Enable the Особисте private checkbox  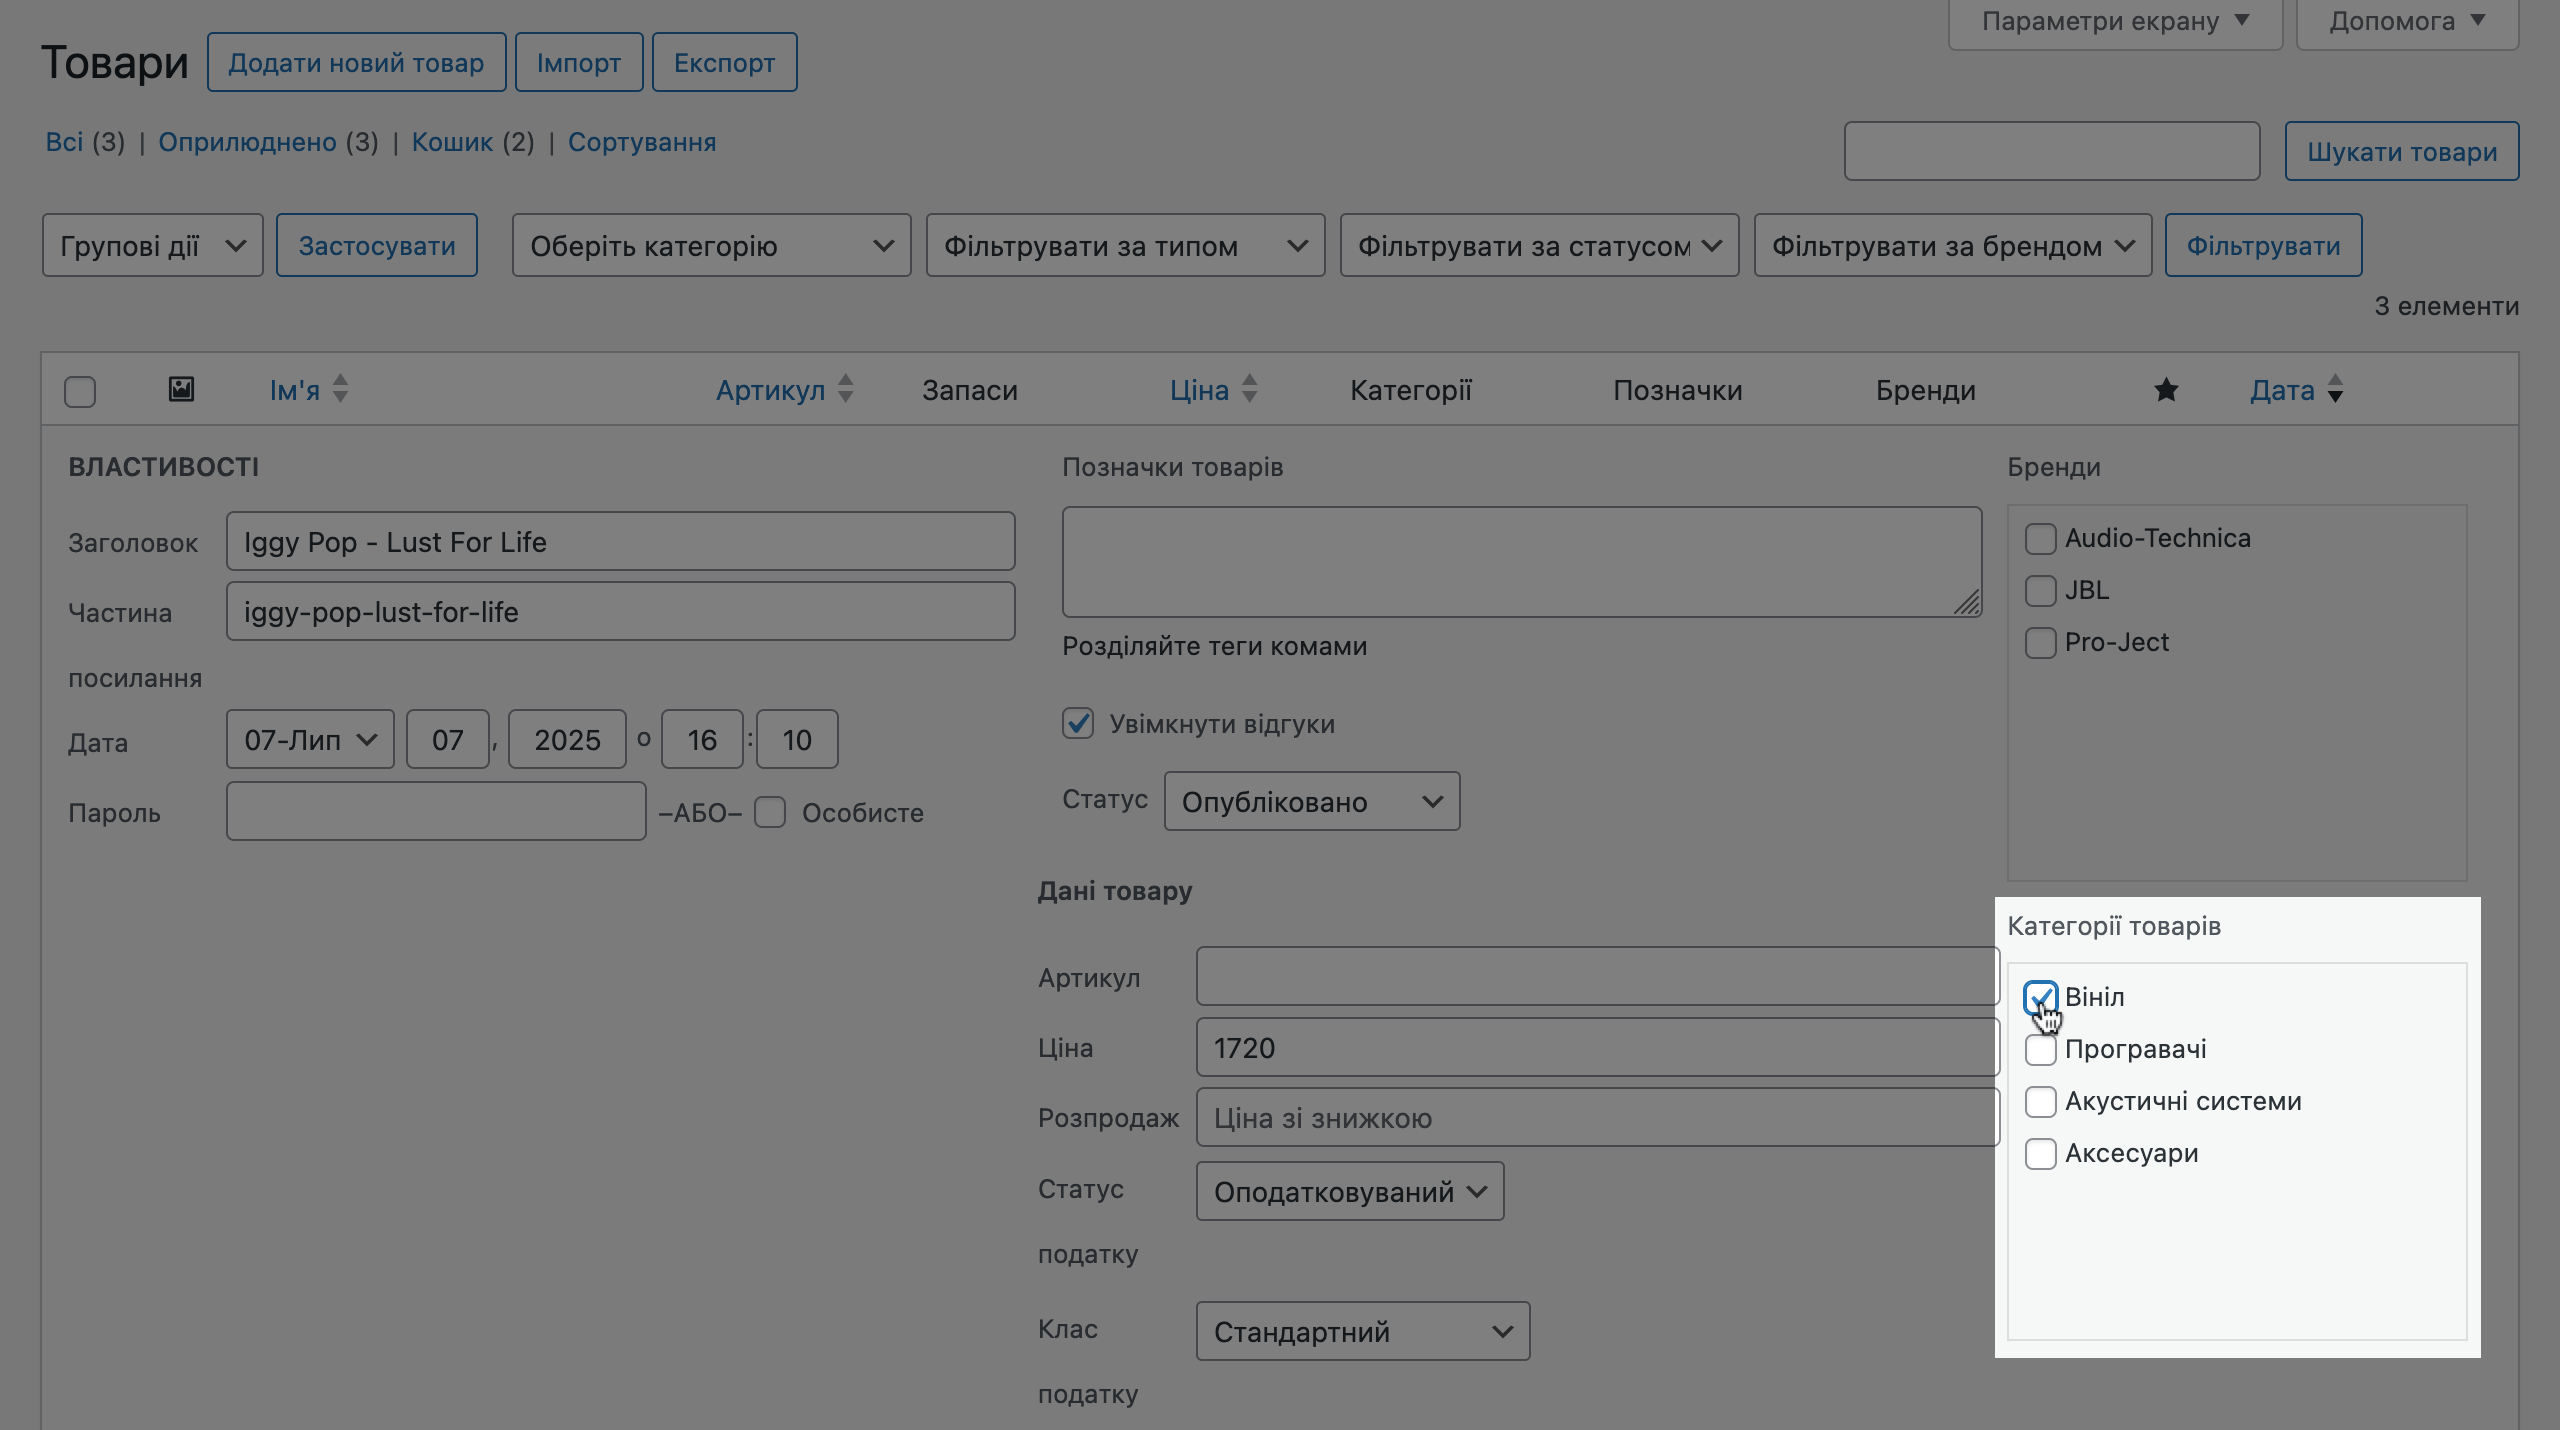pyautogui.click(x=770, y=812)
